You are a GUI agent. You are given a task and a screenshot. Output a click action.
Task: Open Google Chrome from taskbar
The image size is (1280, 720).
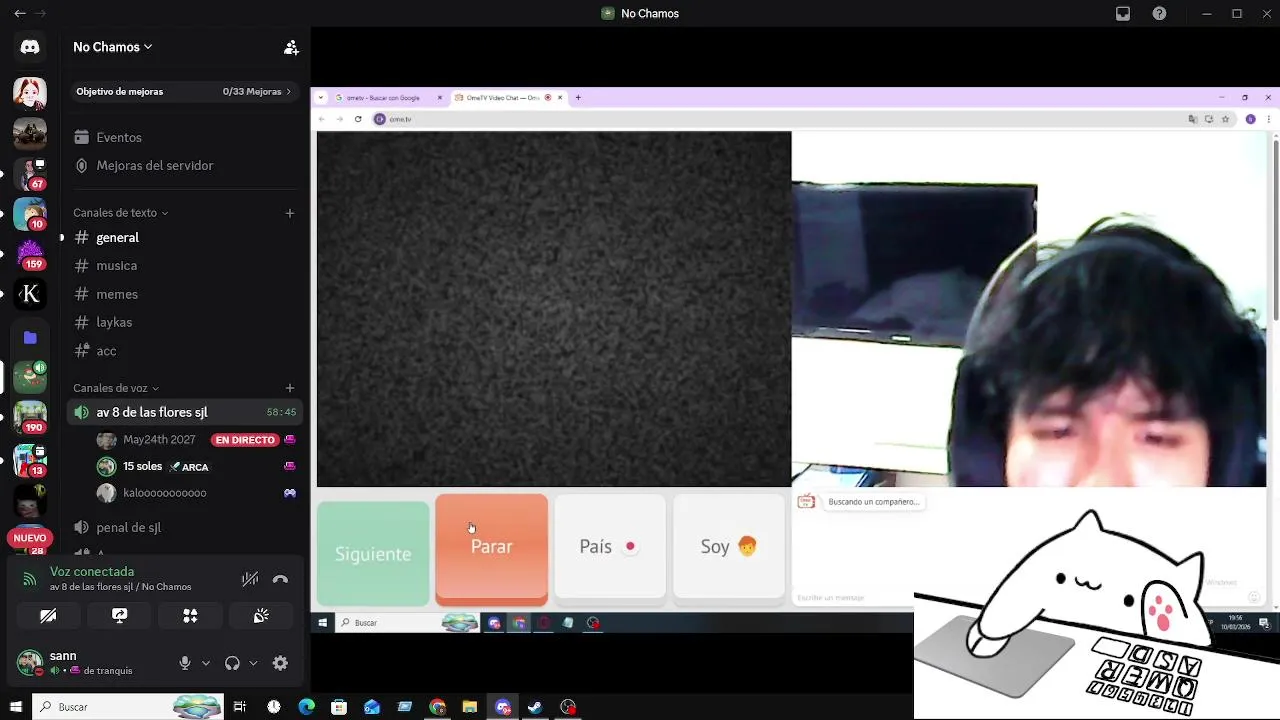click(x=437, y=707)
